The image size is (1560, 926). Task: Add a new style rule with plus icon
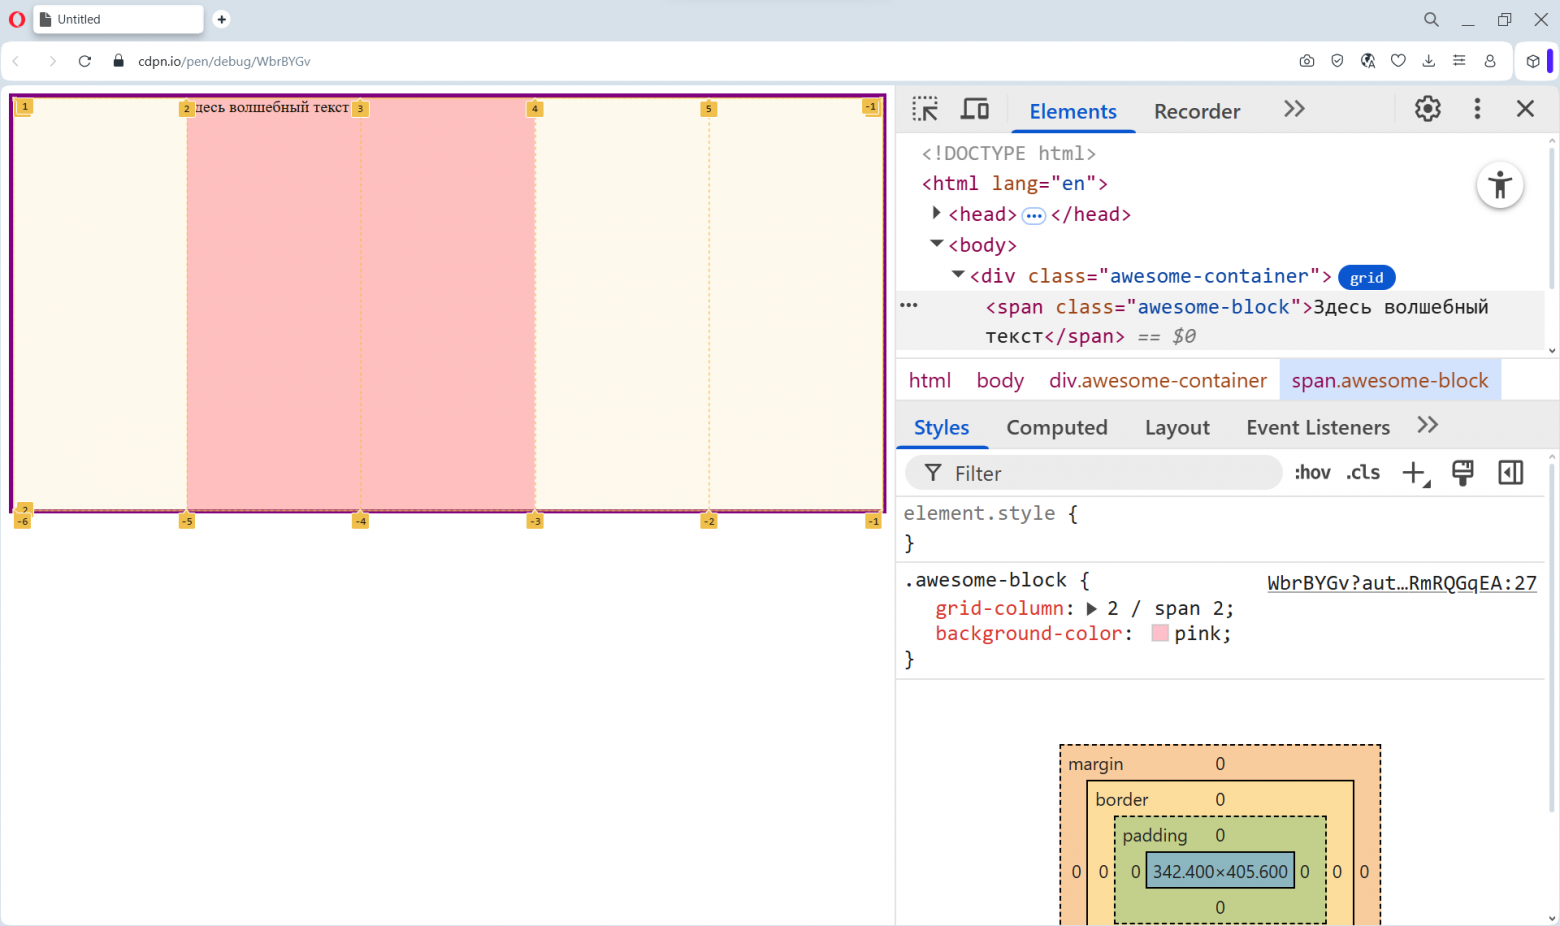1413,472
